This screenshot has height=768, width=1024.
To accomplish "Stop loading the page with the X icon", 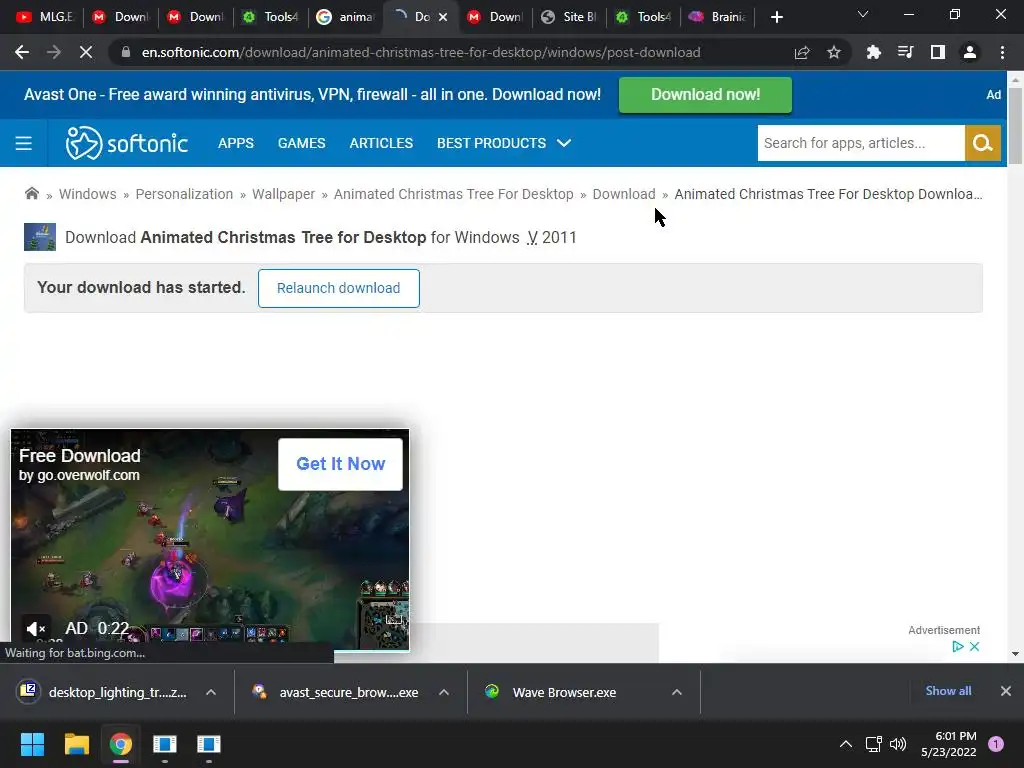I will click(86, 52).
